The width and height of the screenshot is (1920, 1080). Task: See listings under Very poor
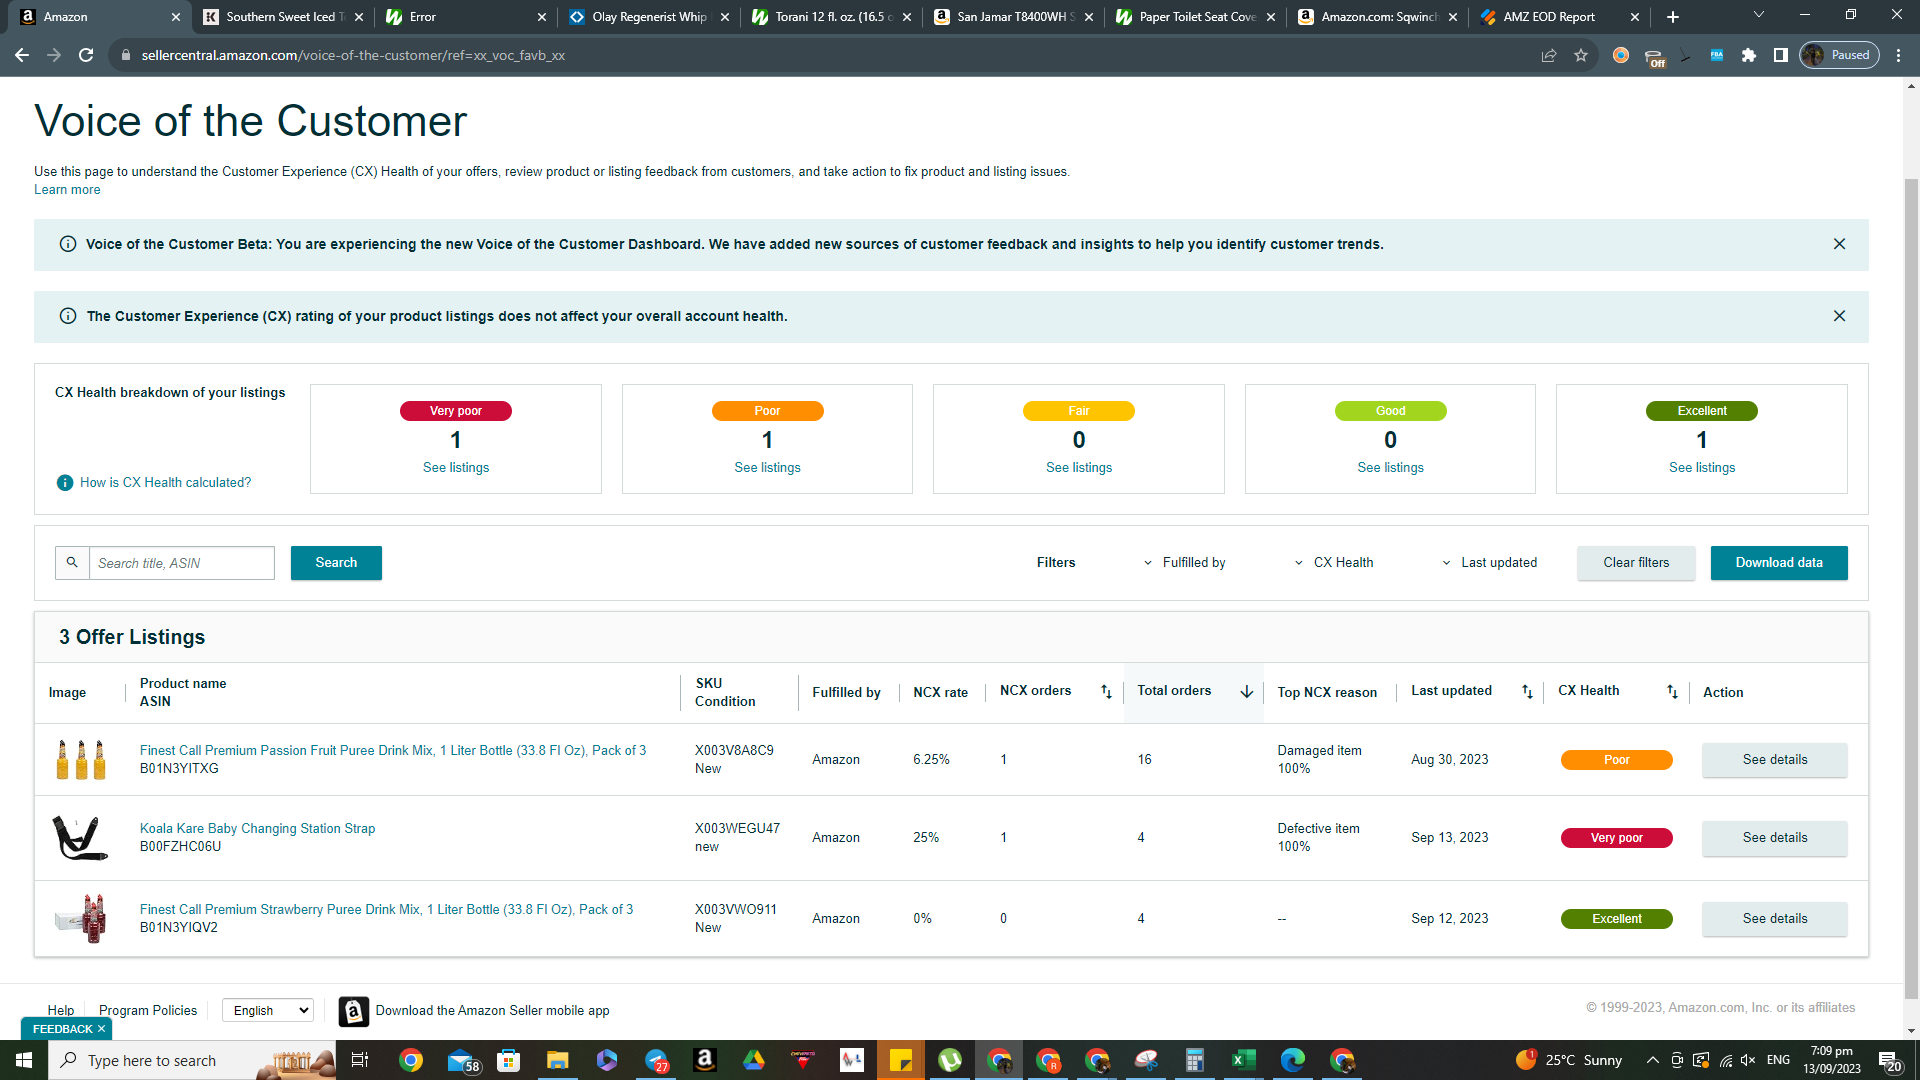click(456, 468)
